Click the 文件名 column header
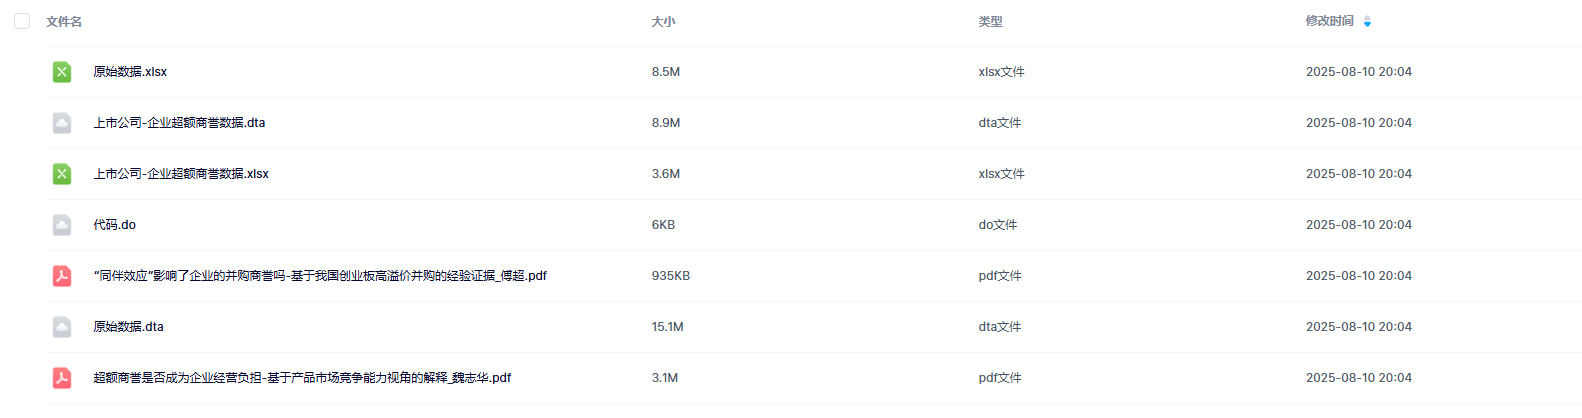 (x=64, y=21)
